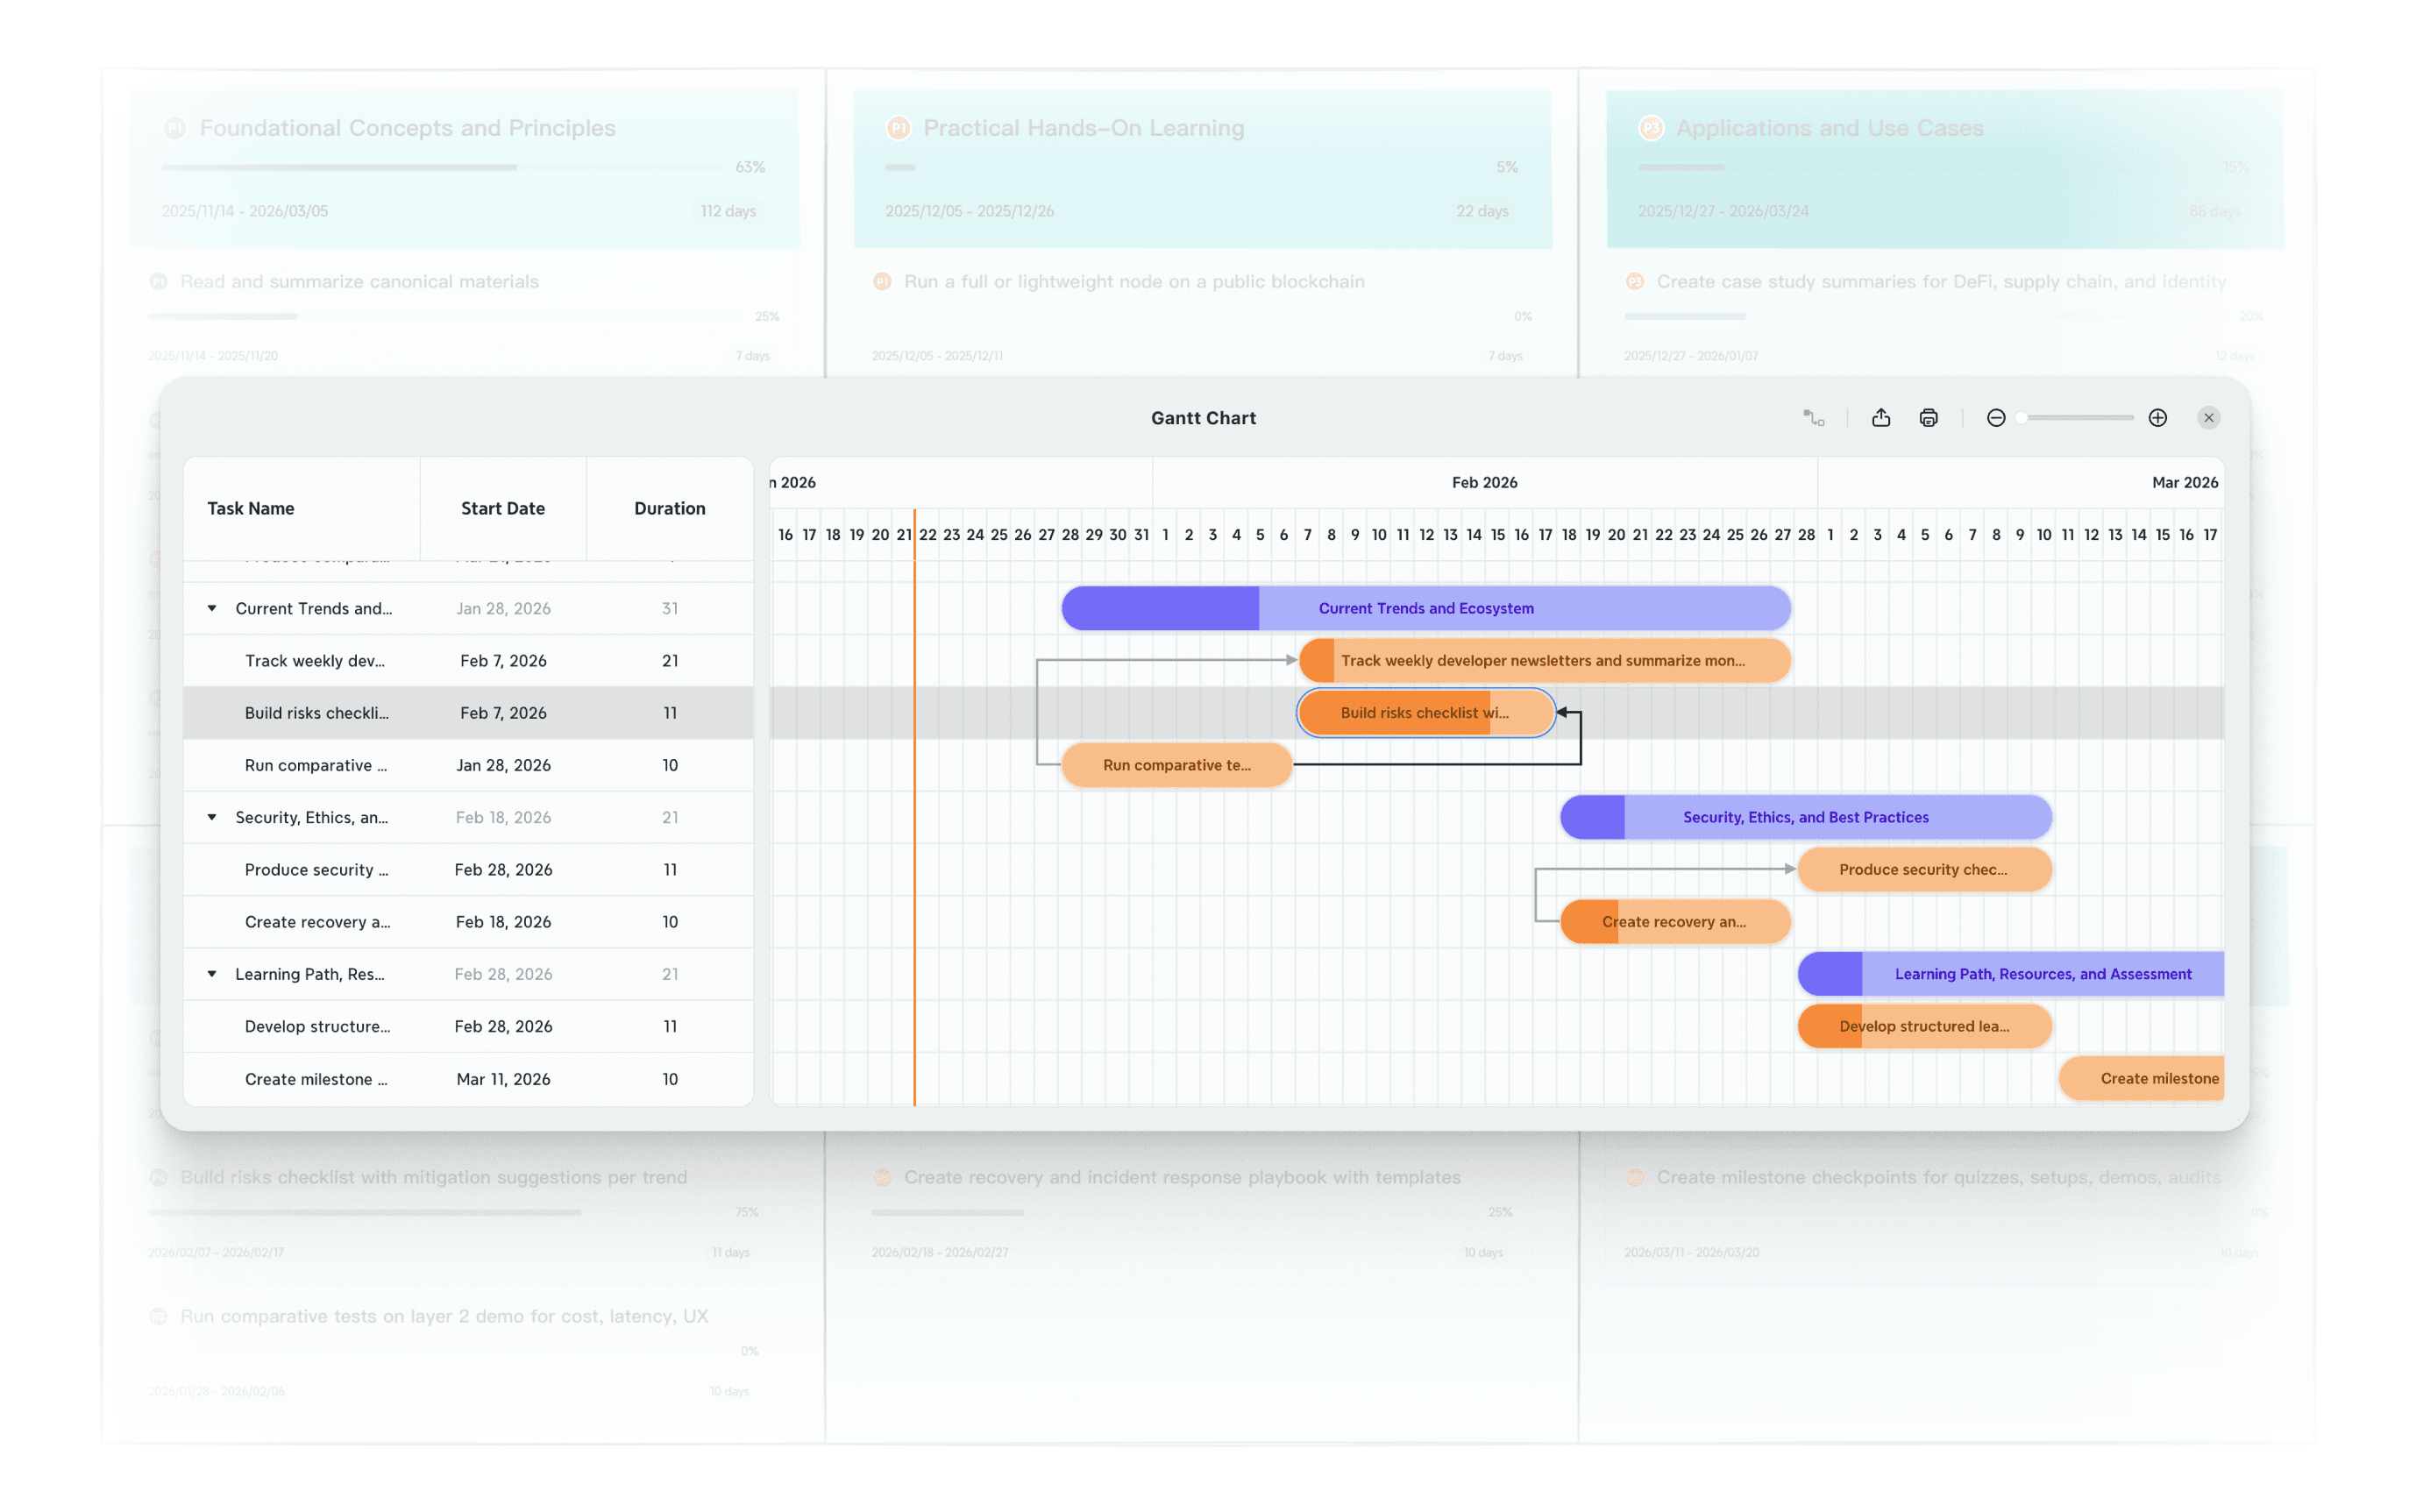Viewport: 2409px width, 1512px height.
Task: Click the Duration column header
Action: pos(668,508)
